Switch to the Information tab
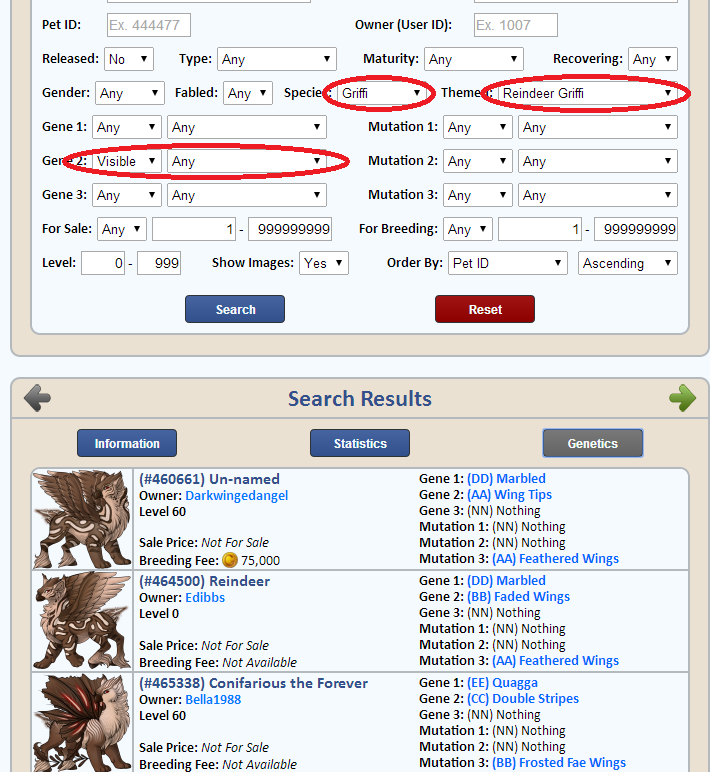Screen dimensions: 710x772 pyautogui.click(x=127, y=443)
